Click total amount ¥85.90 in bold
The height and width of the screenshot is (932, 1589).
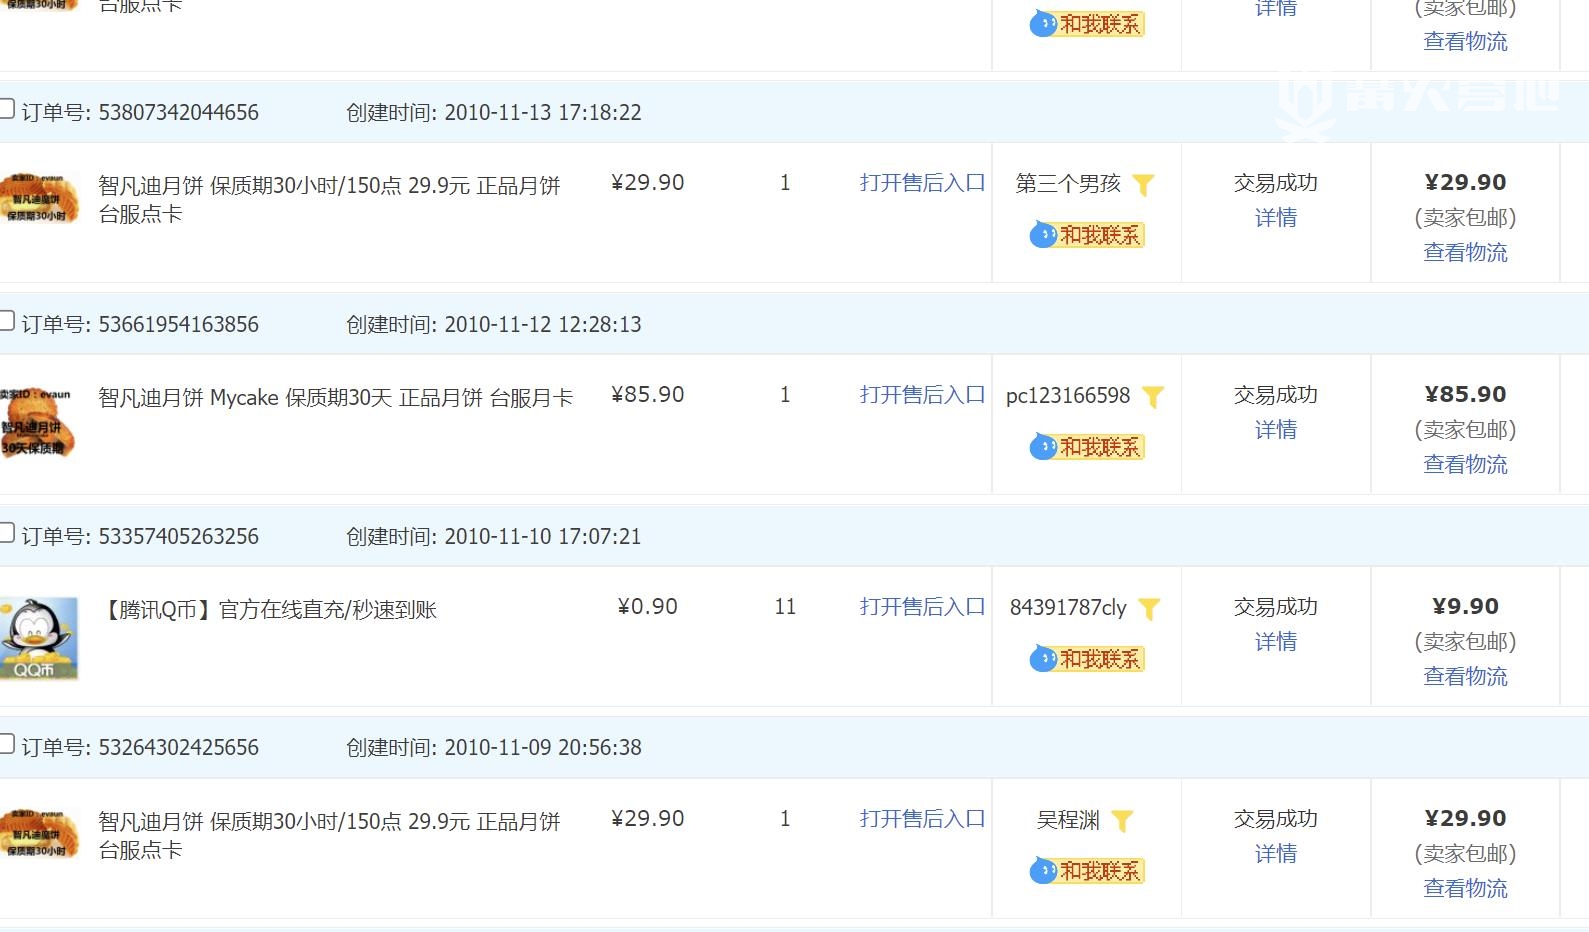[1465, 395]
